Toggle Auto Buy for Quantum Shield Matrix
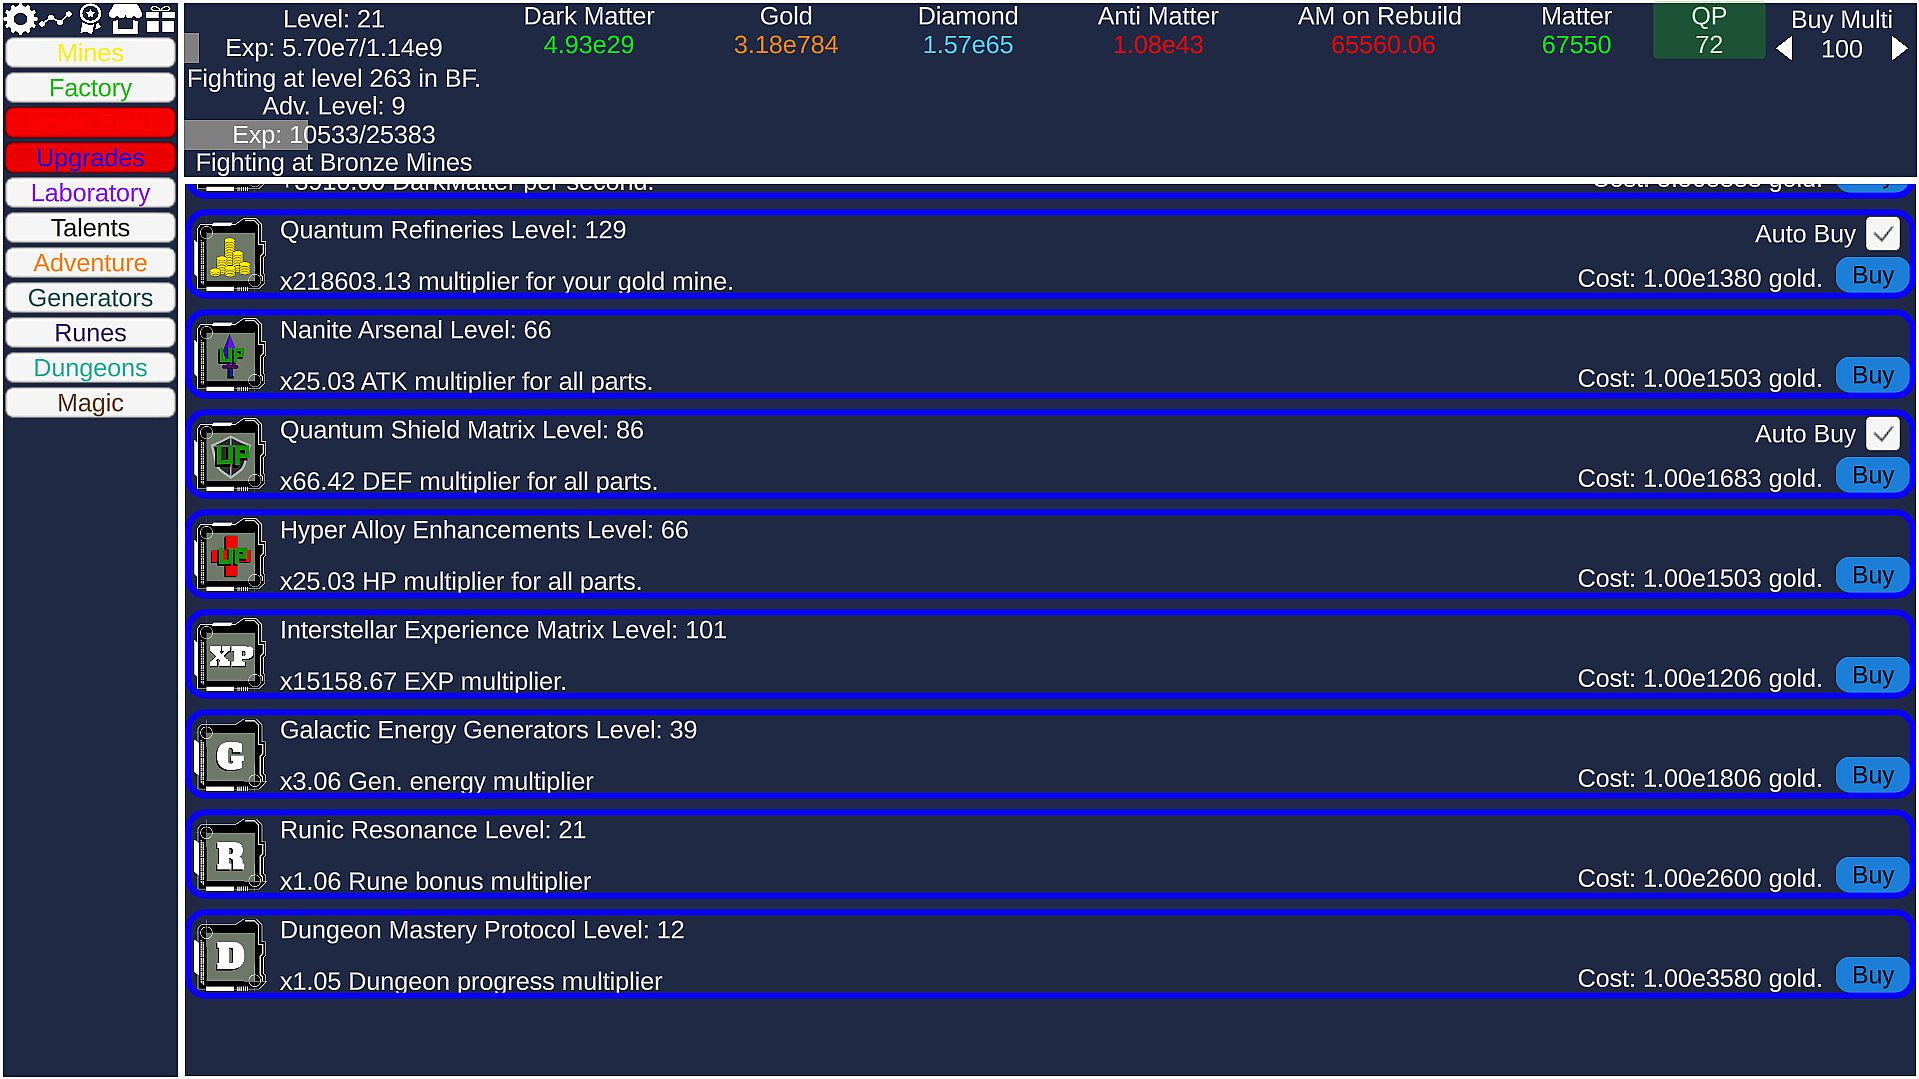The height and width of the screenshot is (1079, 1919). (x=1883, y=434)
